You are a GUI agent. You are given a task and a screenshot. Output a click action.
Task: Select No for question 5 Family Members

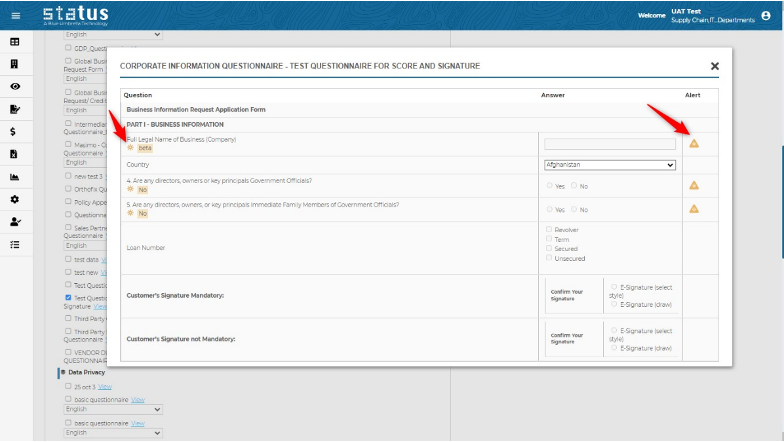click(x=574, y=210)
